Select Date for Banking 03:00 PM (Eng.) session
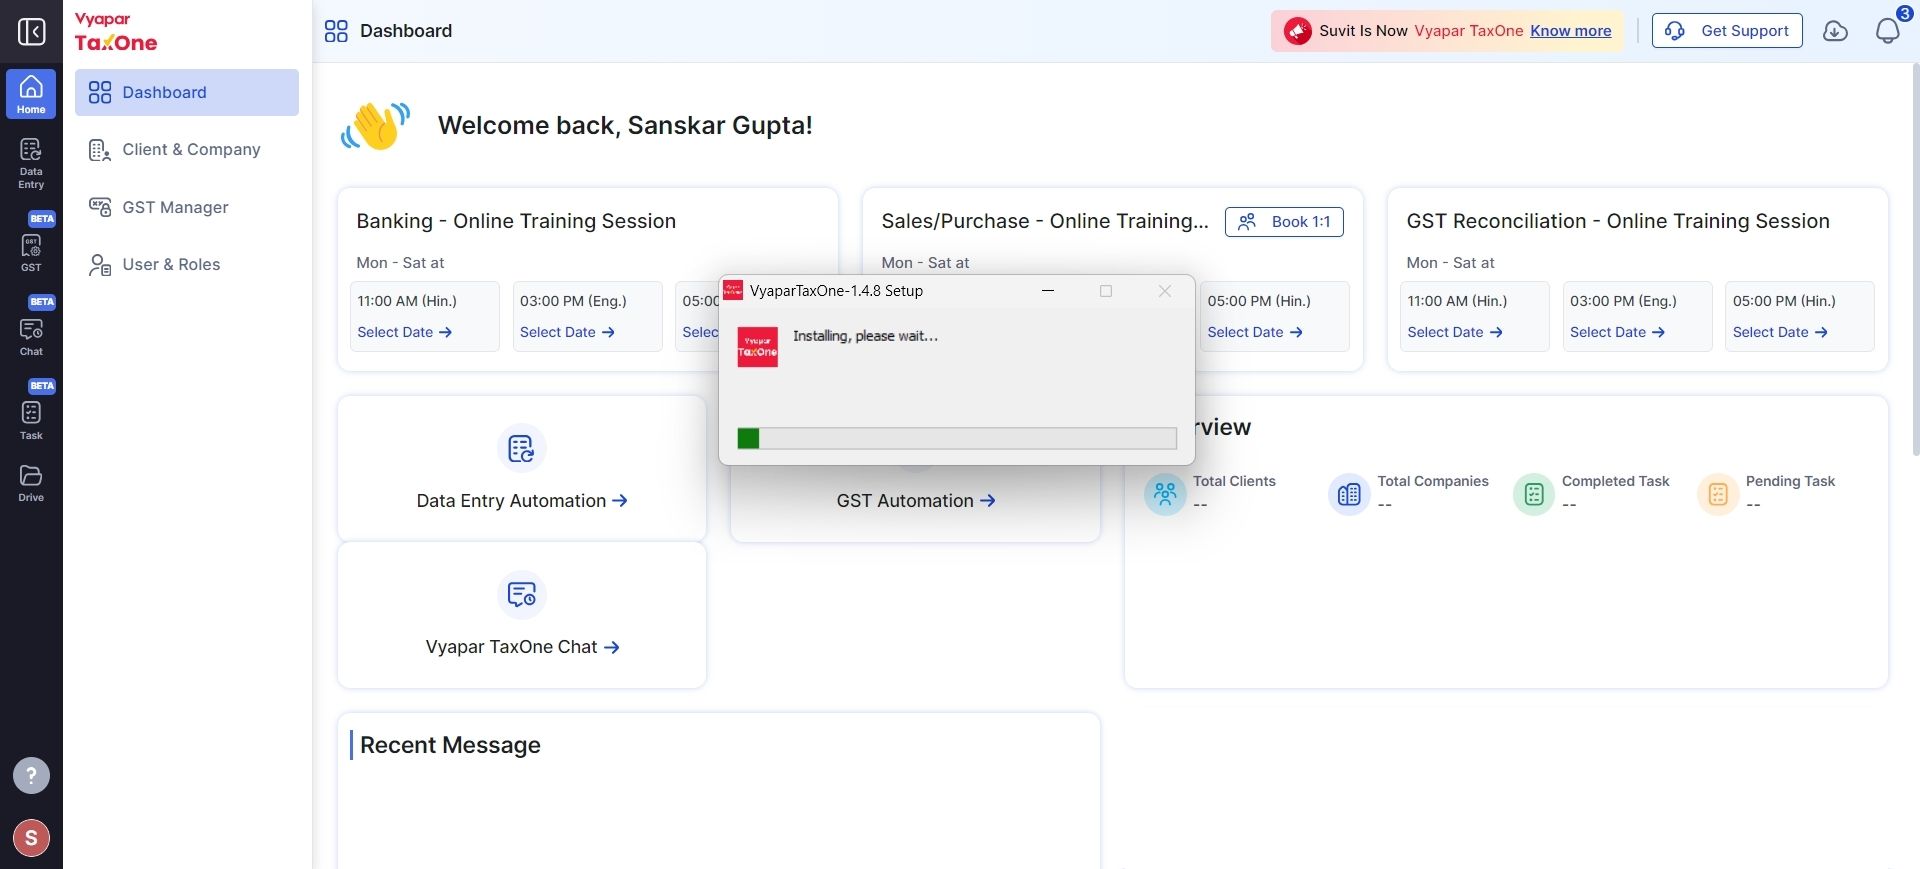The height and width of the screenshot is (869, 1920). [x=567, y=332]
